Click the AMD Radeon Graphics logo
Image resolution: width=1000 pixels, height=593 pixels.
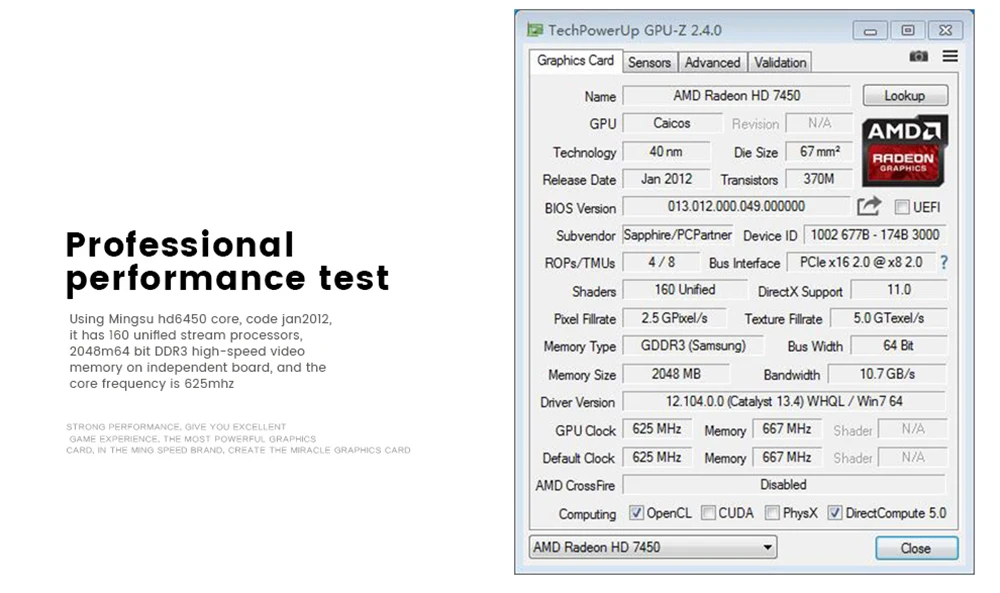click(x=904, y=151)
